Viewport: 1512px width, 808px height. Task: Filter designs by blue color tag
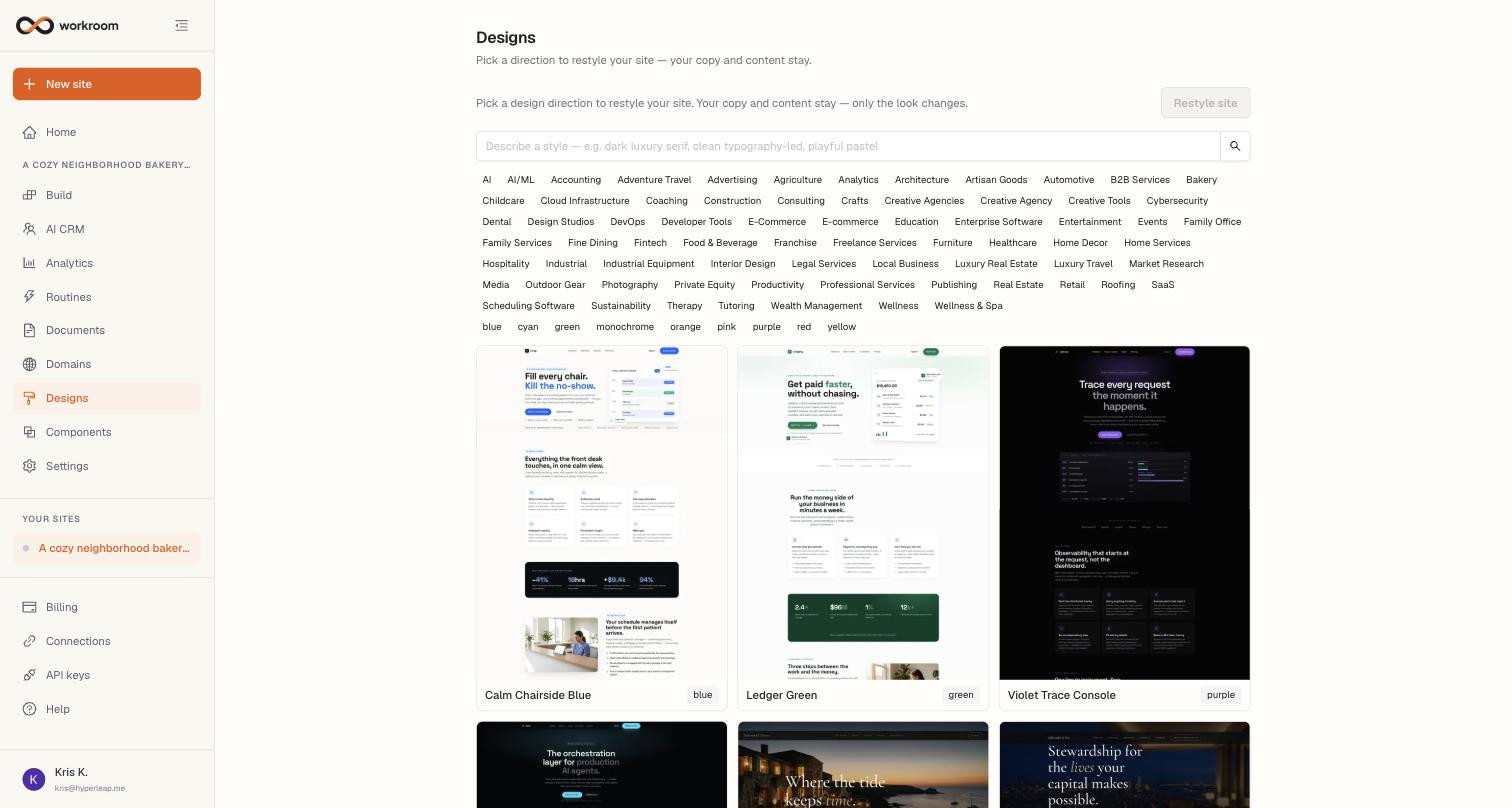492,327
